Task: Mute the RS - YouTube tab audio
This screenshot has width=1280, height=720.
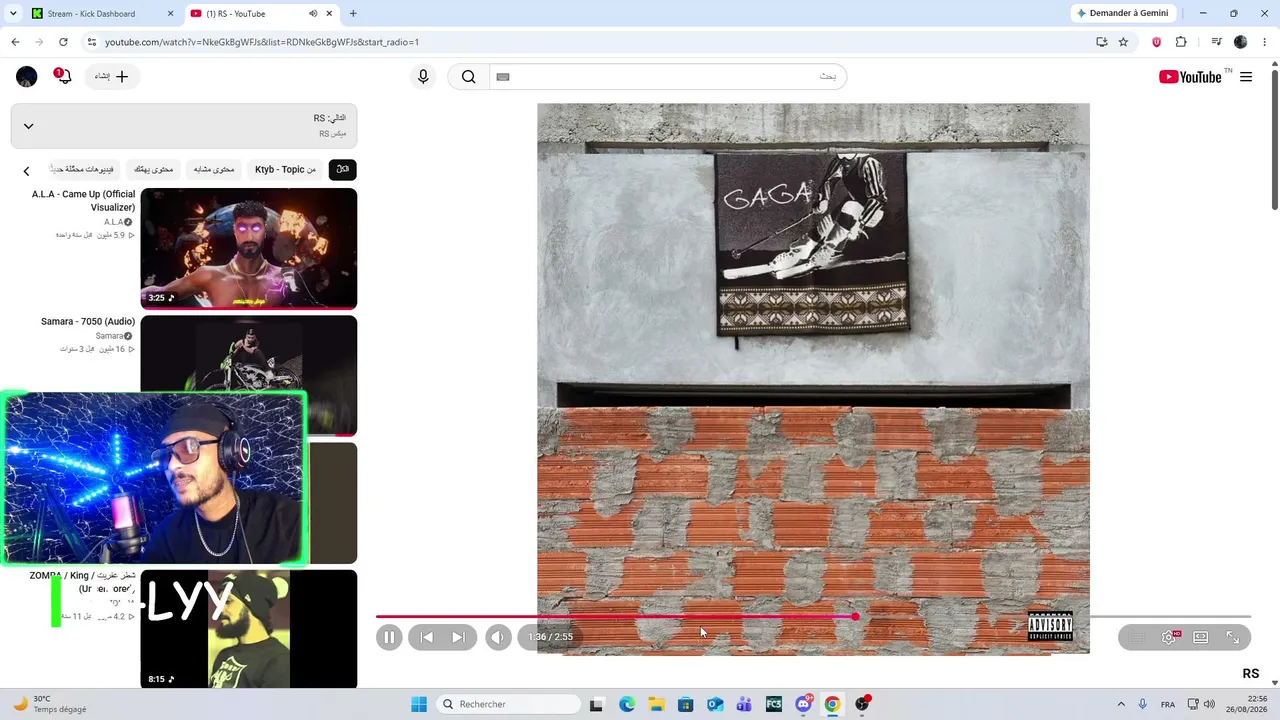Action: [313, 14]
